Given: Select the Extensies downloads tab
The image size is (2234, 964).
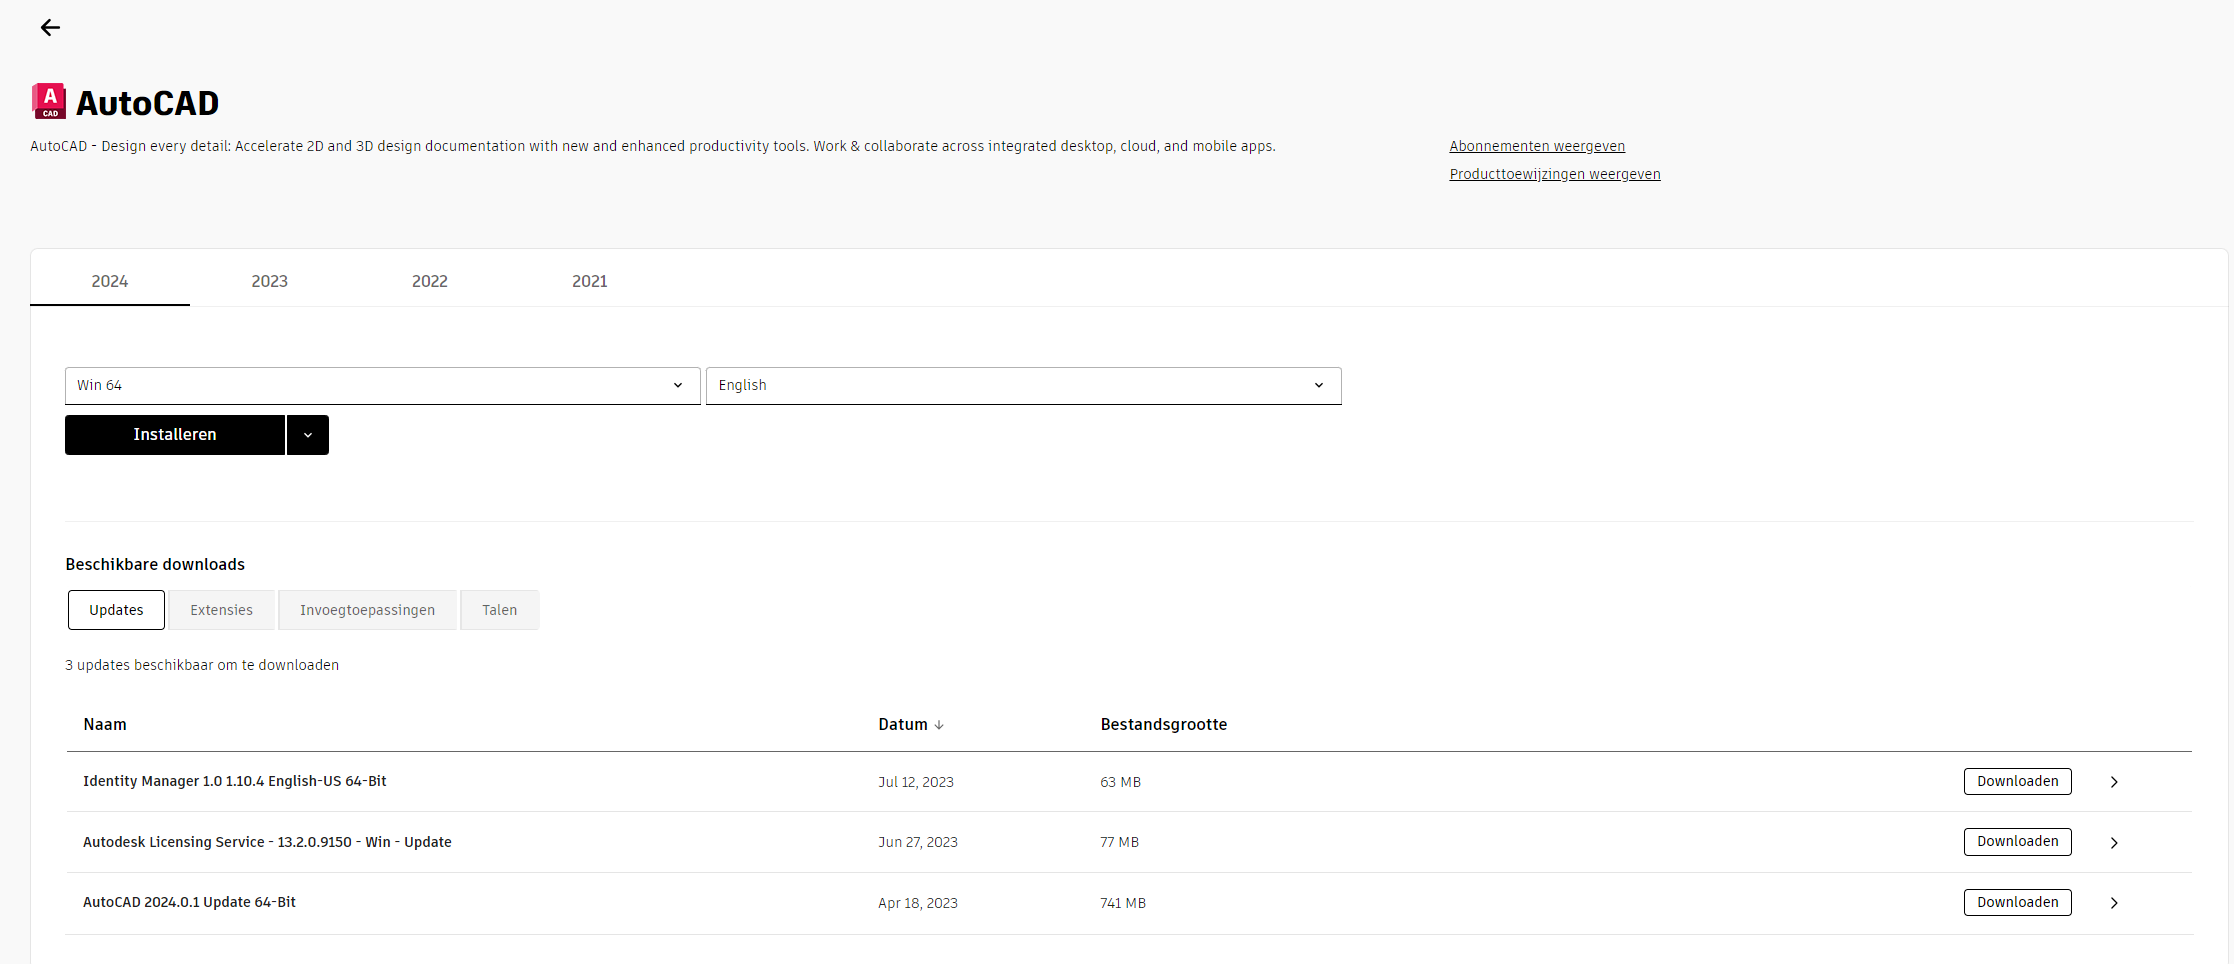Looking at the screenshot, I should pos(222,610).
